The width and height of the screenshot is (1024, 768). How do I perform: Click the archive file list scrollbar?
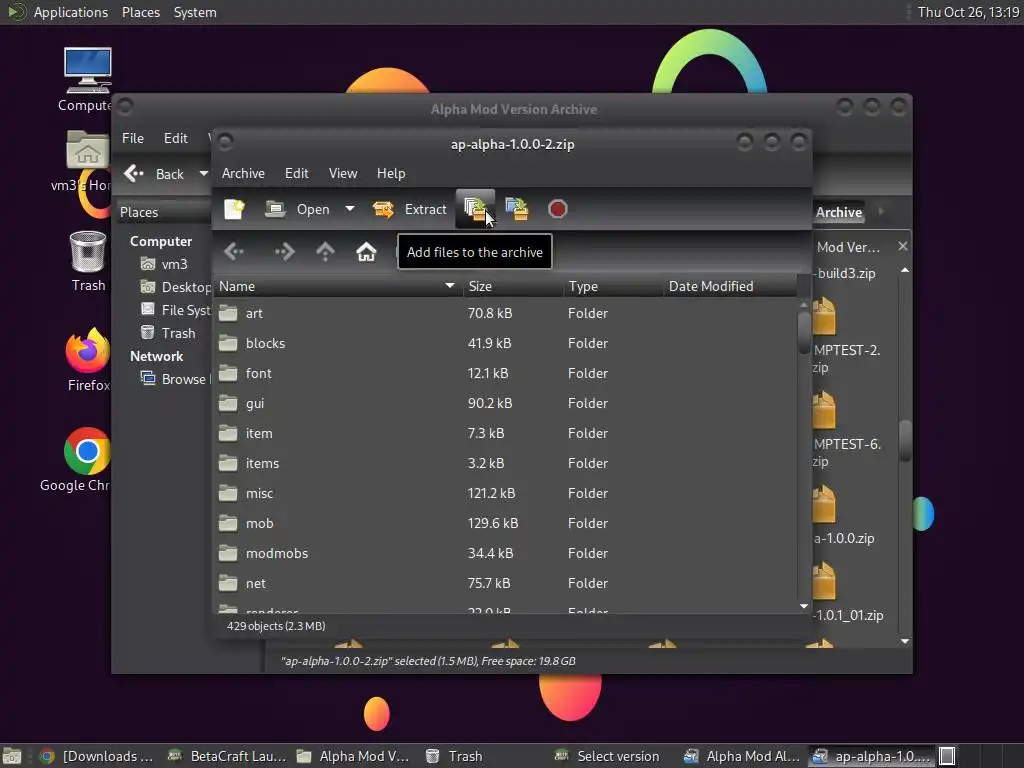(x=804, y=333)
